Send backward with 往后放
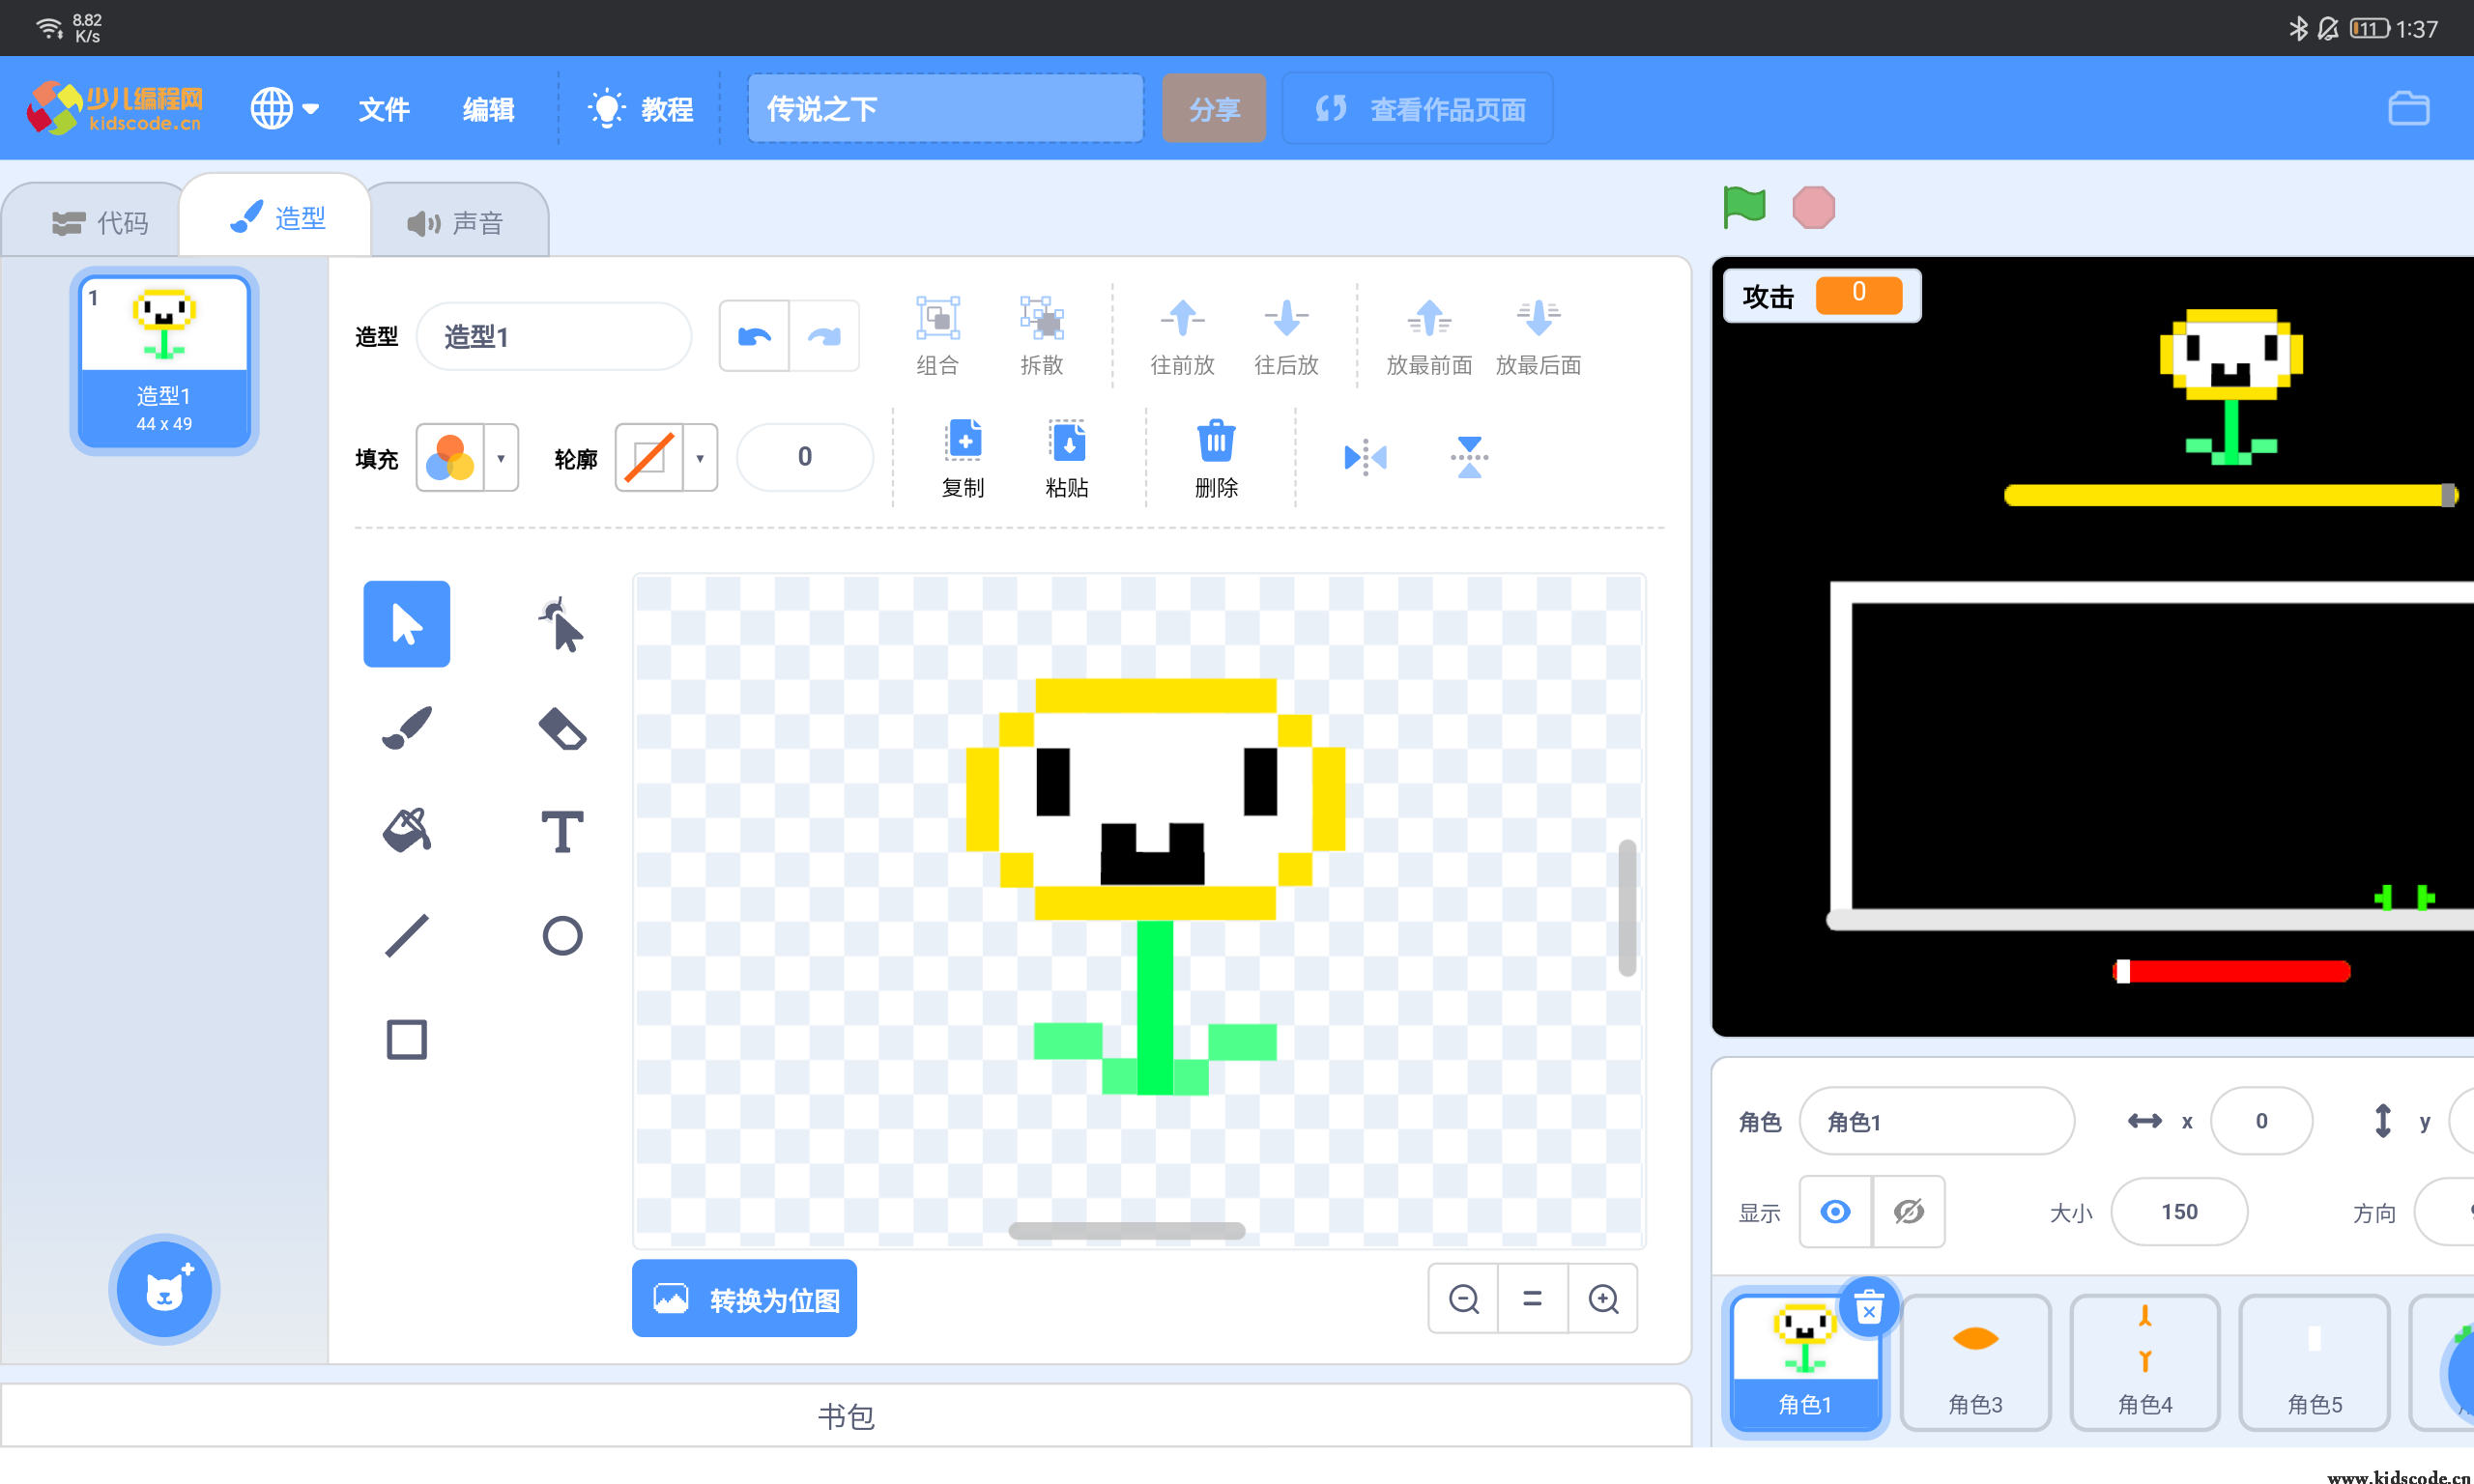Image resolution: width=2474 pixels, height=1484 pixels. (1286, 336)
